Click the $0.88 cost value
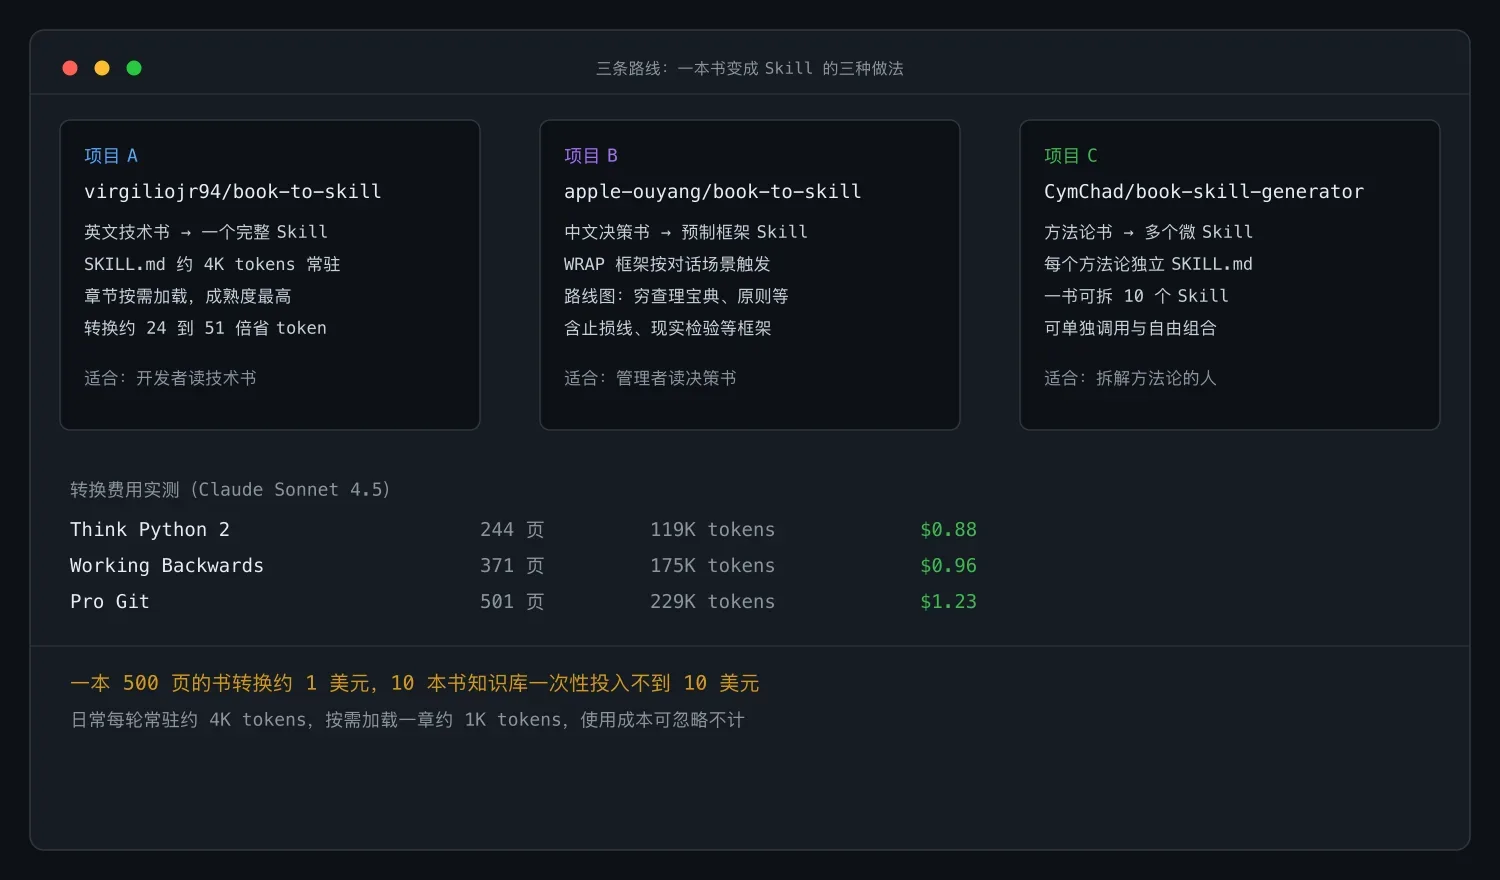 [x=948, y=530]
